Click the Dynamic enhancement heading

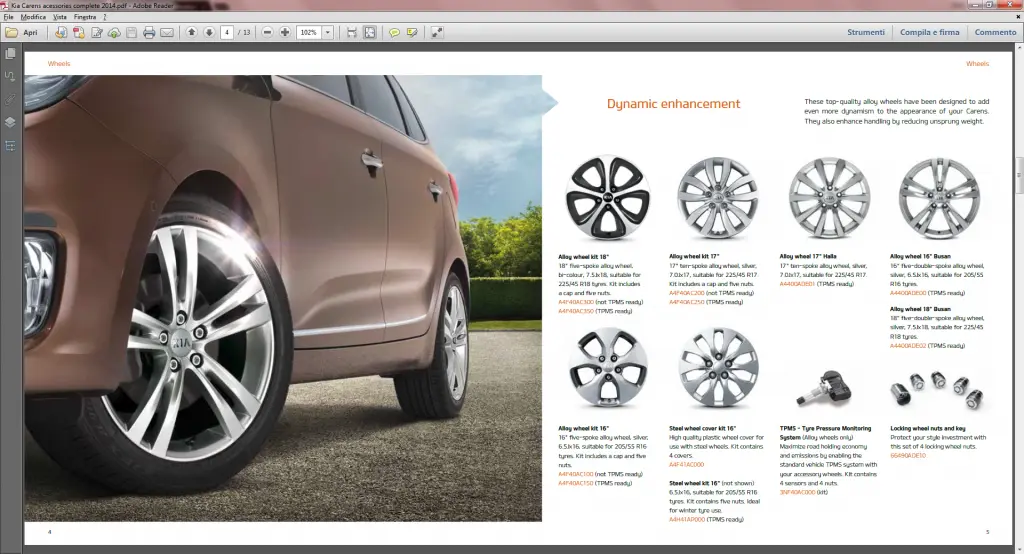[x=673, y=104]
